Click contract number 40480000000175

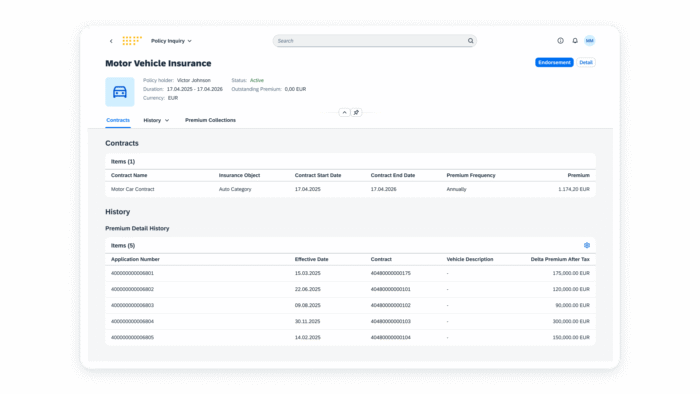click(x=391, y=273)
